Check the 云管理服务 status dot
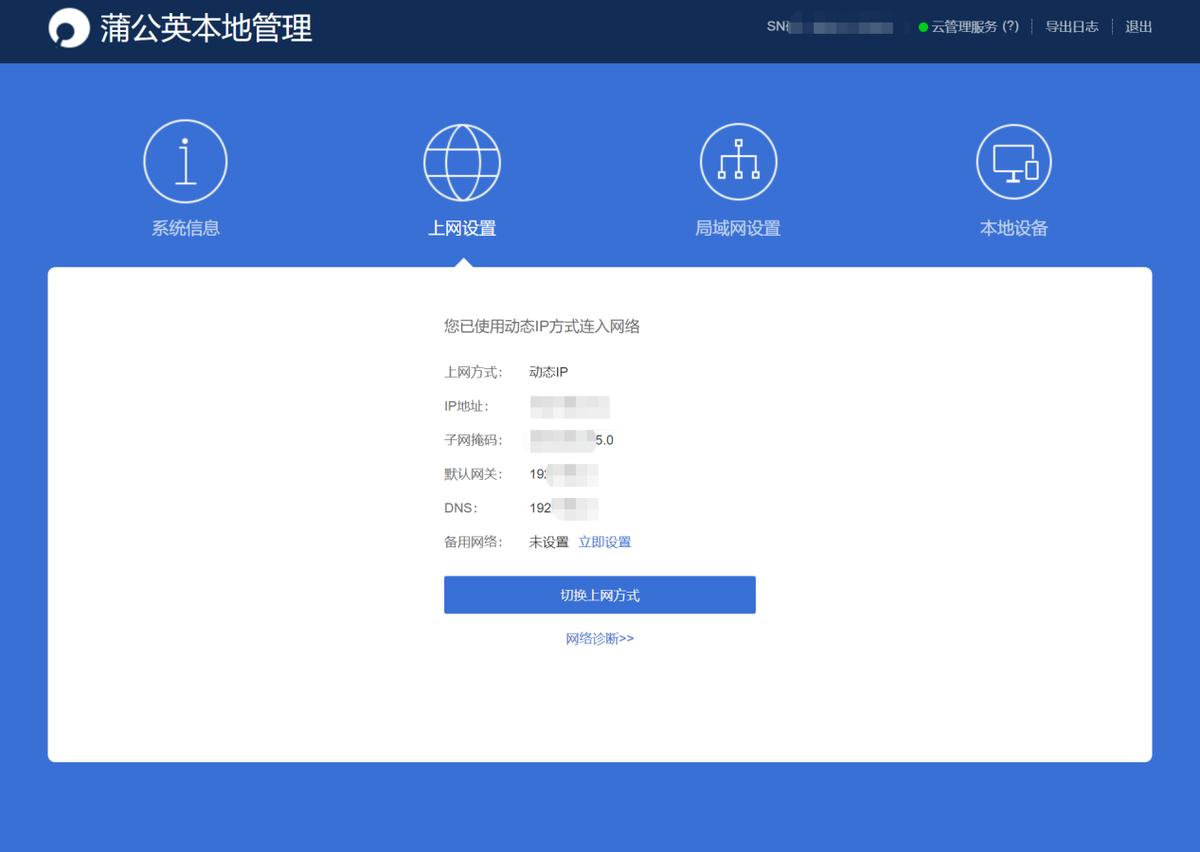This screenshot has width=1200, height=852. coord(922,27)
